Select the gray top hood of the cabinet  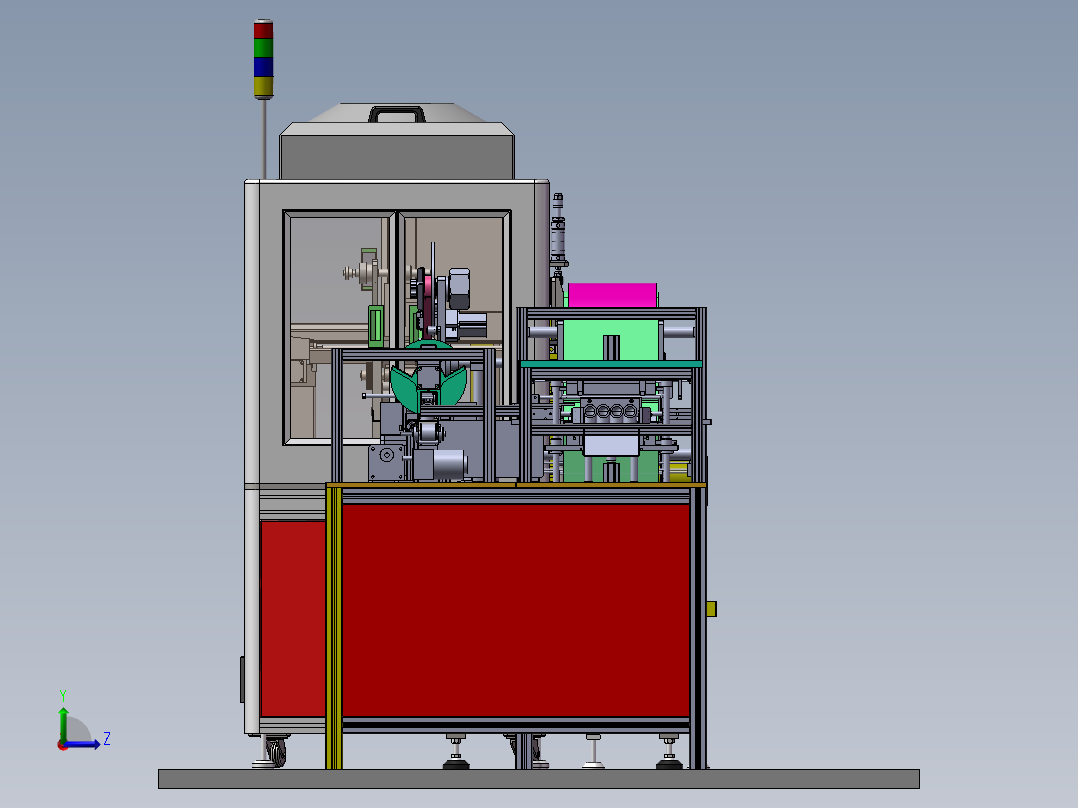[397, 156]
